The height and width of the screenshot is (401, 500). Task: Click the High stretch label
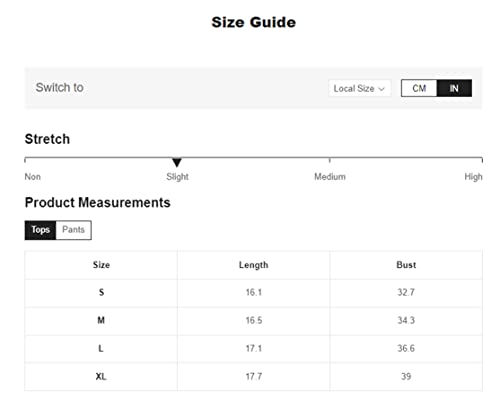coord(473,177)
